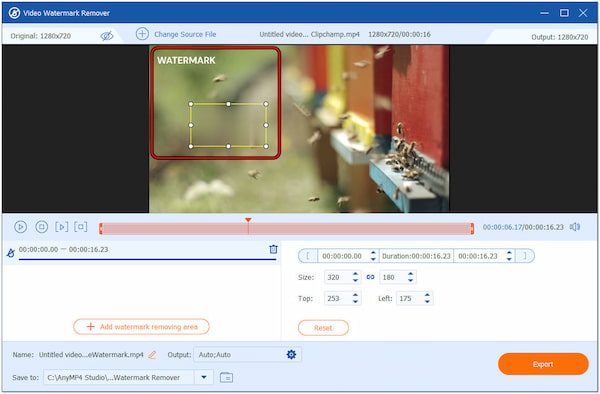Decrease the start time with the down arrow
The image size is (600, 394).
coord(373,259)
